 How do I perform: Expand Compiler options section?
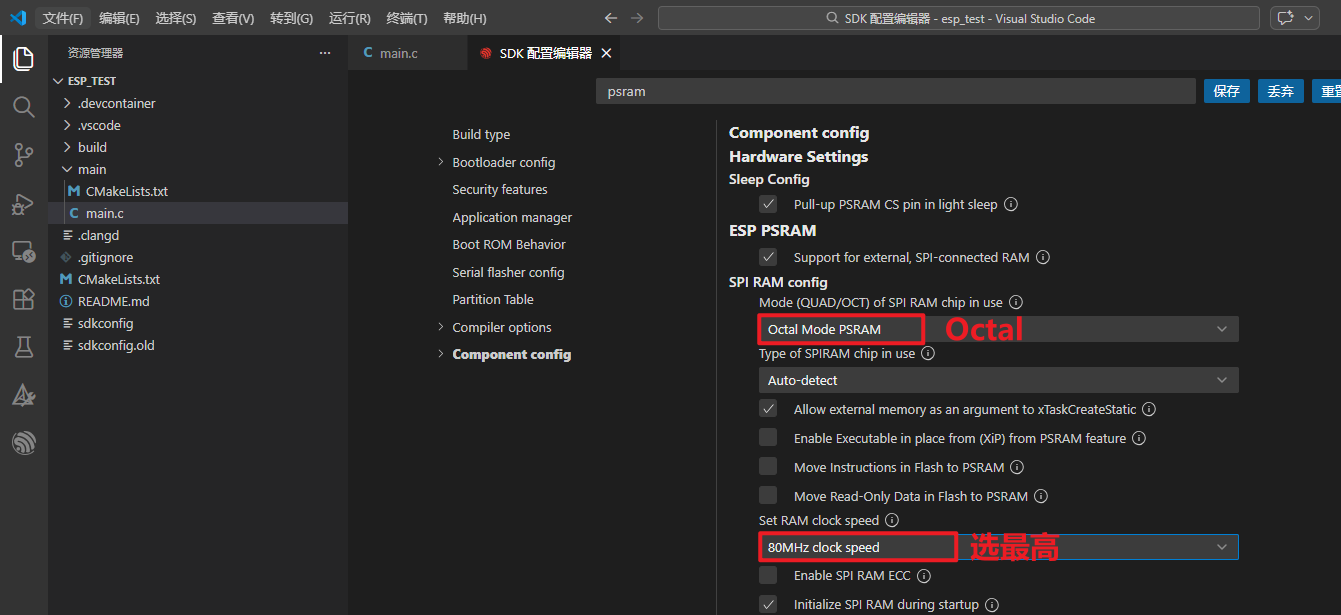[441, 327]
